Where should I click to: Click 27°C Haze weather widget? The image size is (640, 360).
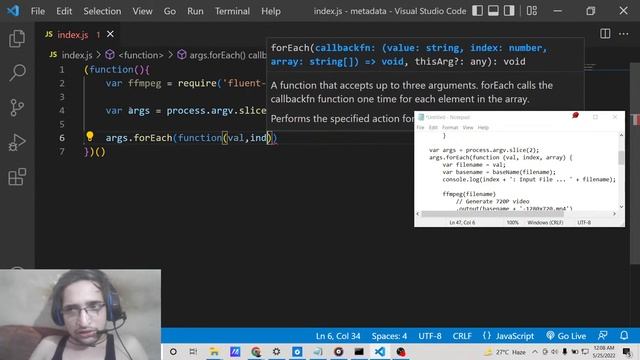coord(505,351)
